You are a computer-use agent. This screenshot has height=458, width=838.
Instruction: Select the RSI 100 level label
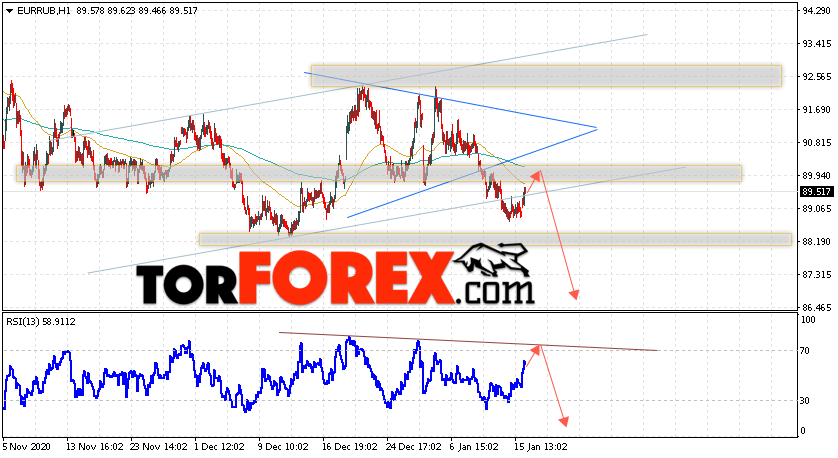point(809,320)
